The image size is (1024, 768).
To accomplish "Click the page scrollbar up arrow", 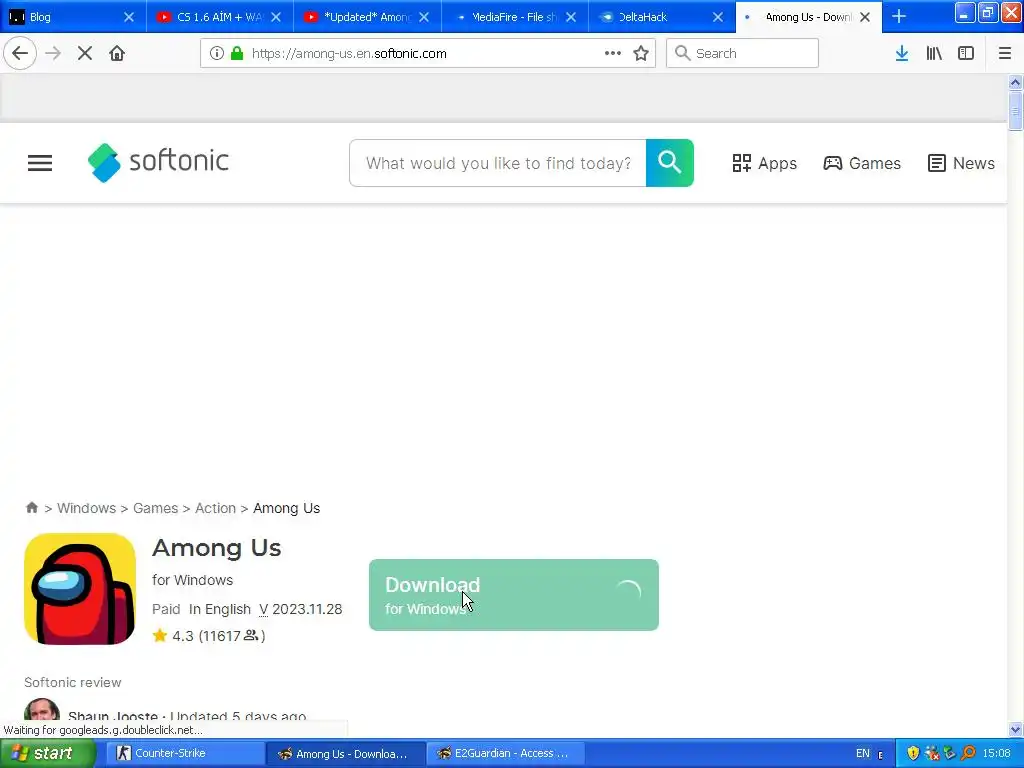I will (1015, 82).
